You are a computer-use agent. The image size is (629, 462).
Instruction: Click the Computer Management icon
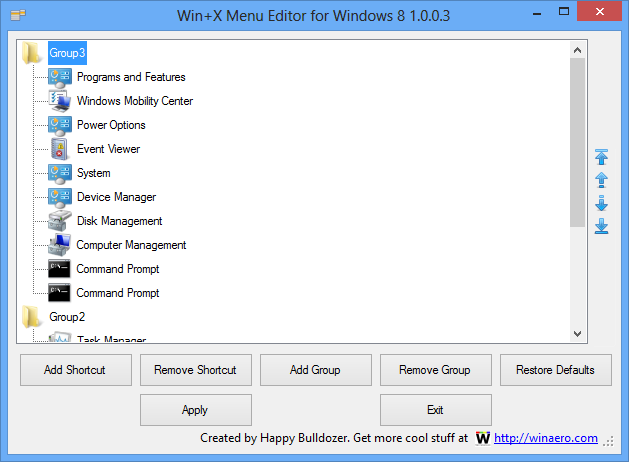pos(60,245)
